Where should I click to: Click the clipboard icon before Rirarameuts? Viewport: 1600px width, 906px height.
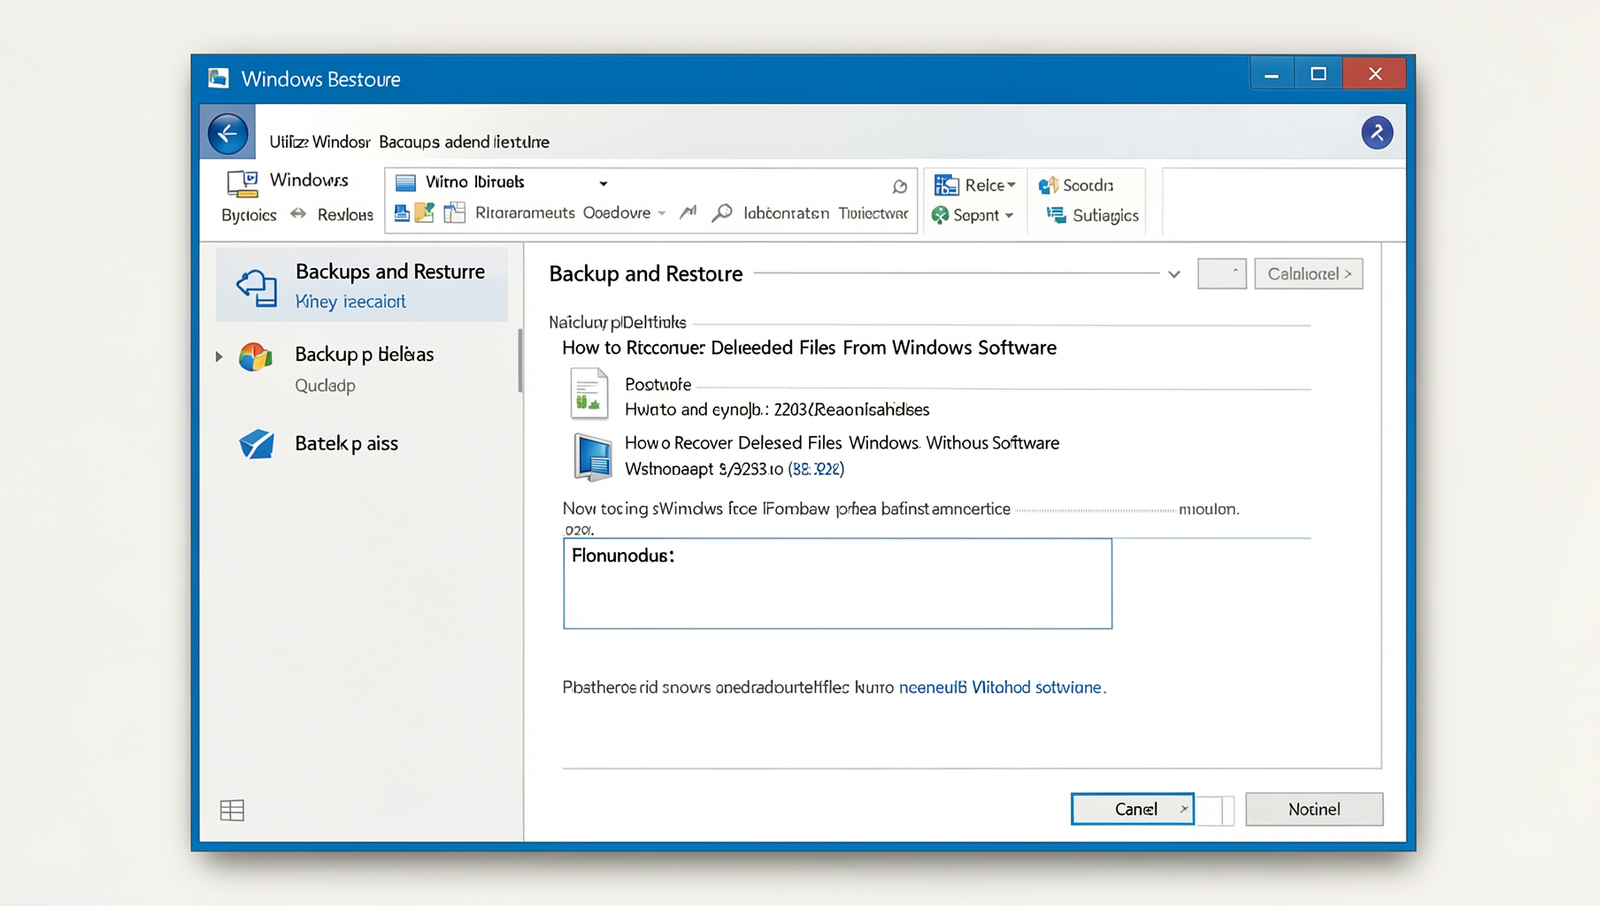[x=455, y=212]
